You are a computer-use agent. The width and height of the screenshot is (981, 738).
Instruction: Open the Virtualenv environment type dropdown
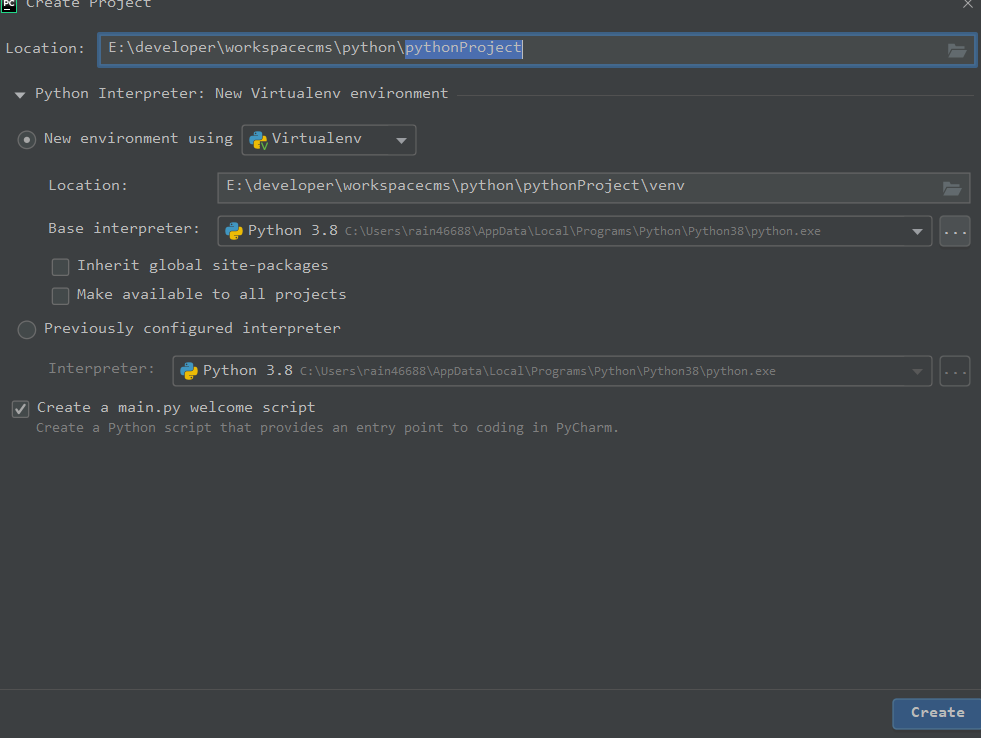(401, 140)
